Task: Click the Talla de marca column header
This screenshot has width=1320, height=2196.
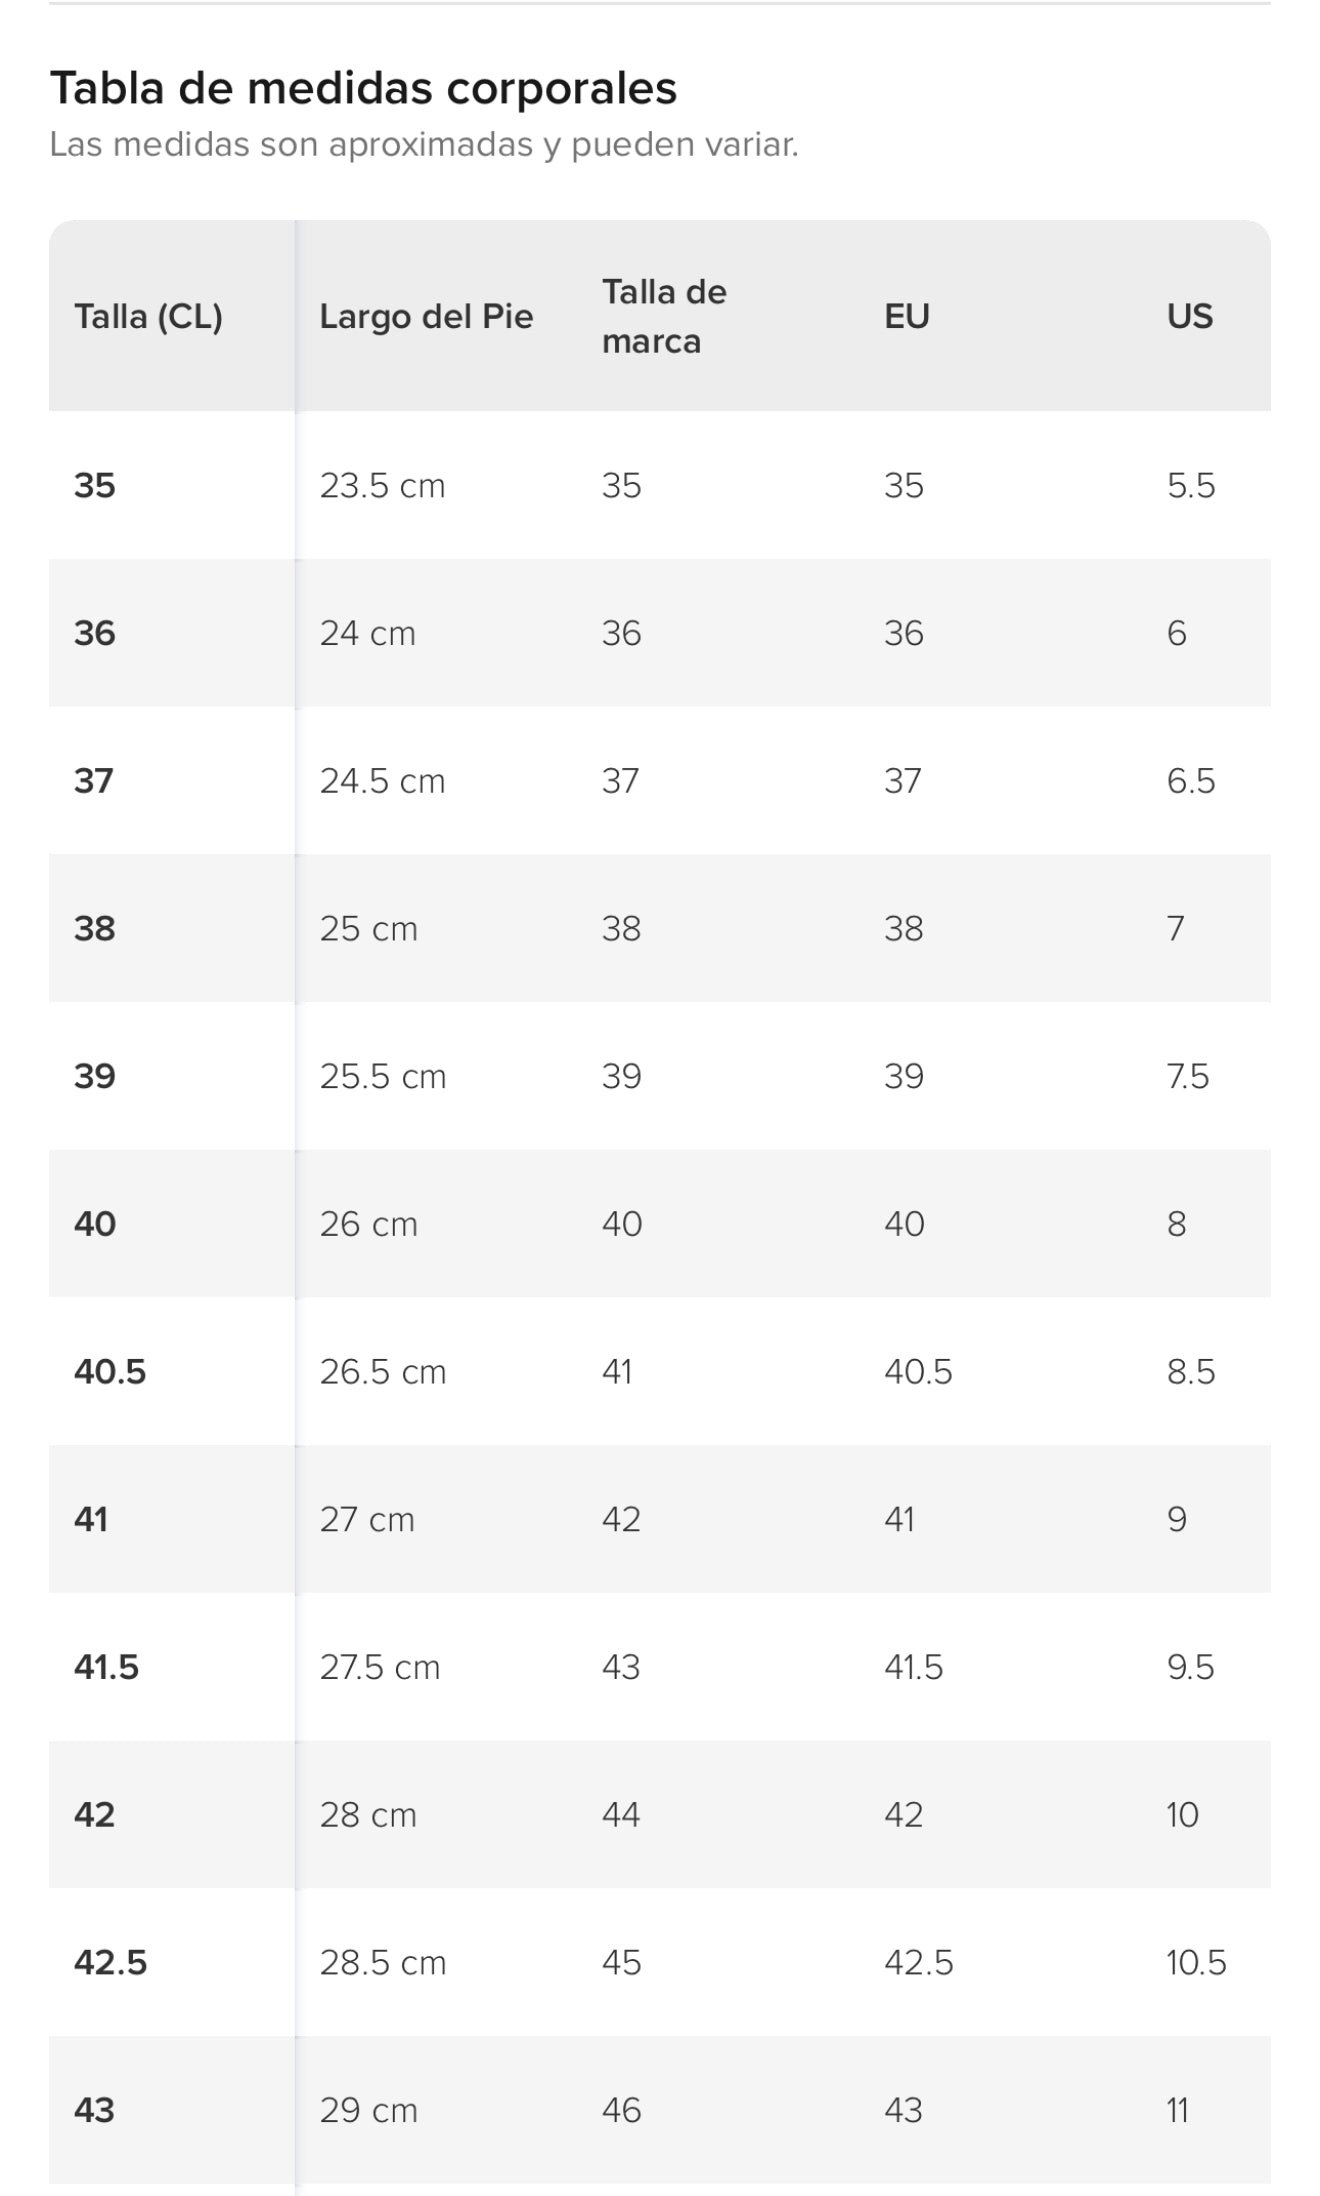Action: point(664,317)
